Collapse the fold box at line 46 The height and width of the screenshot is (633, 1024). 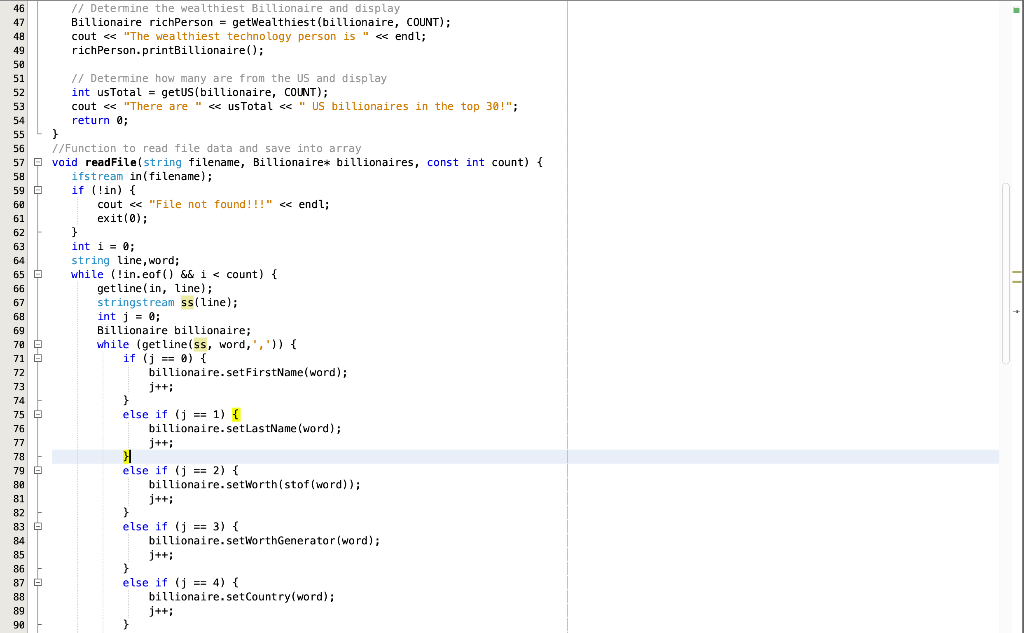pos(37,8)
